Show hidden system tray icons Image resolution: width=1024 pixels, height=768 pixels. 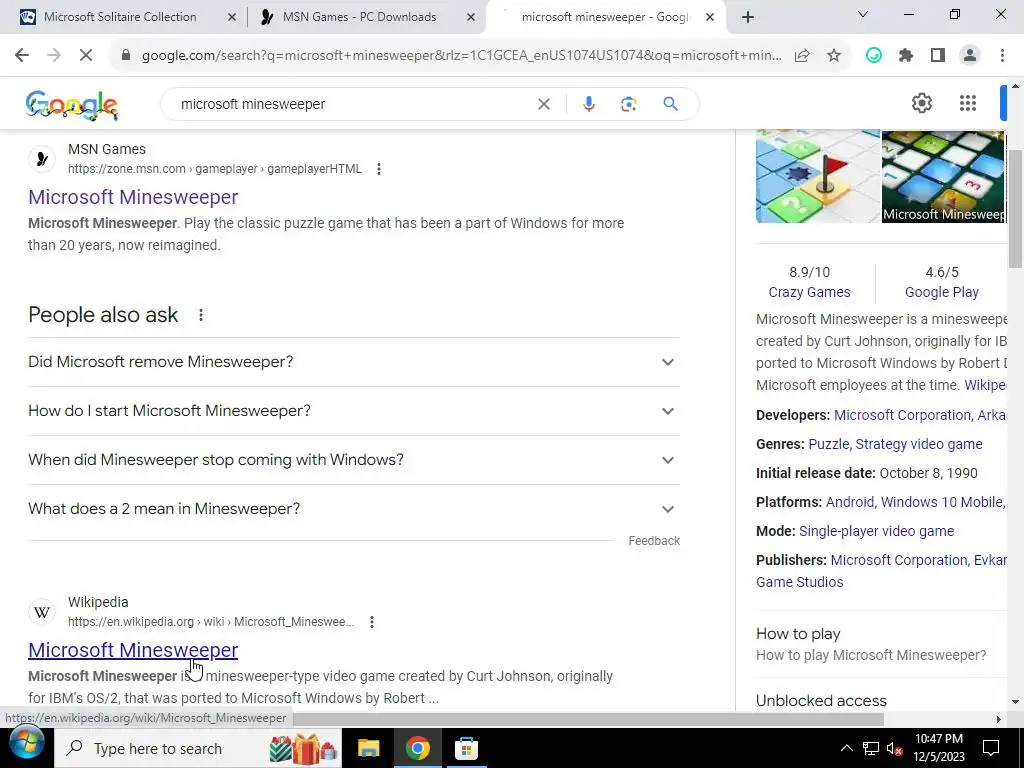pyautogui.click(x=846, y=748)
